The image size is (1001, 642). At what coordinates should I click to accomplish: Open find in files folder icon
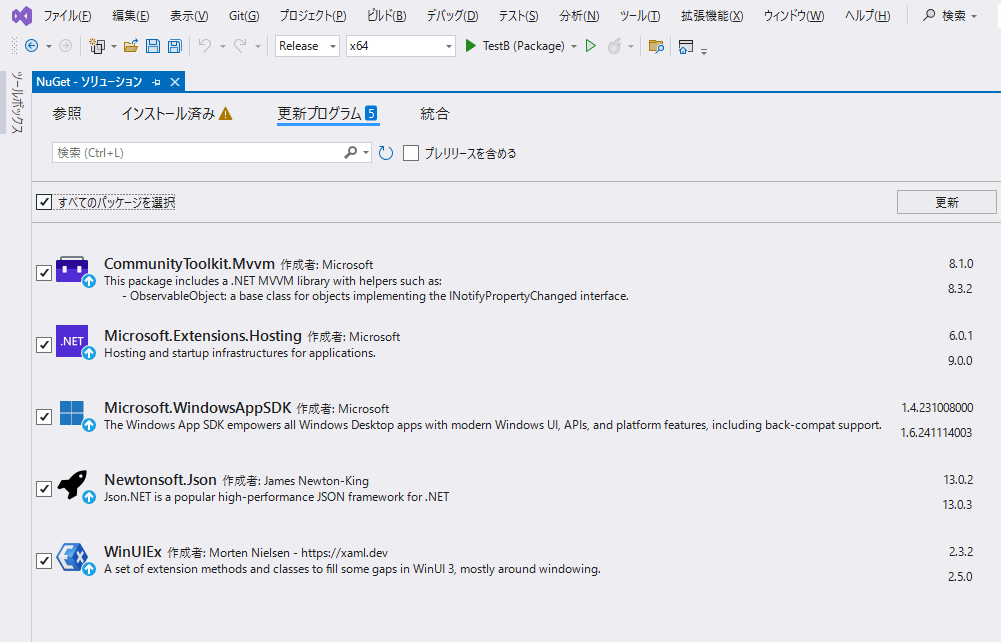click(x=656, y=46)
